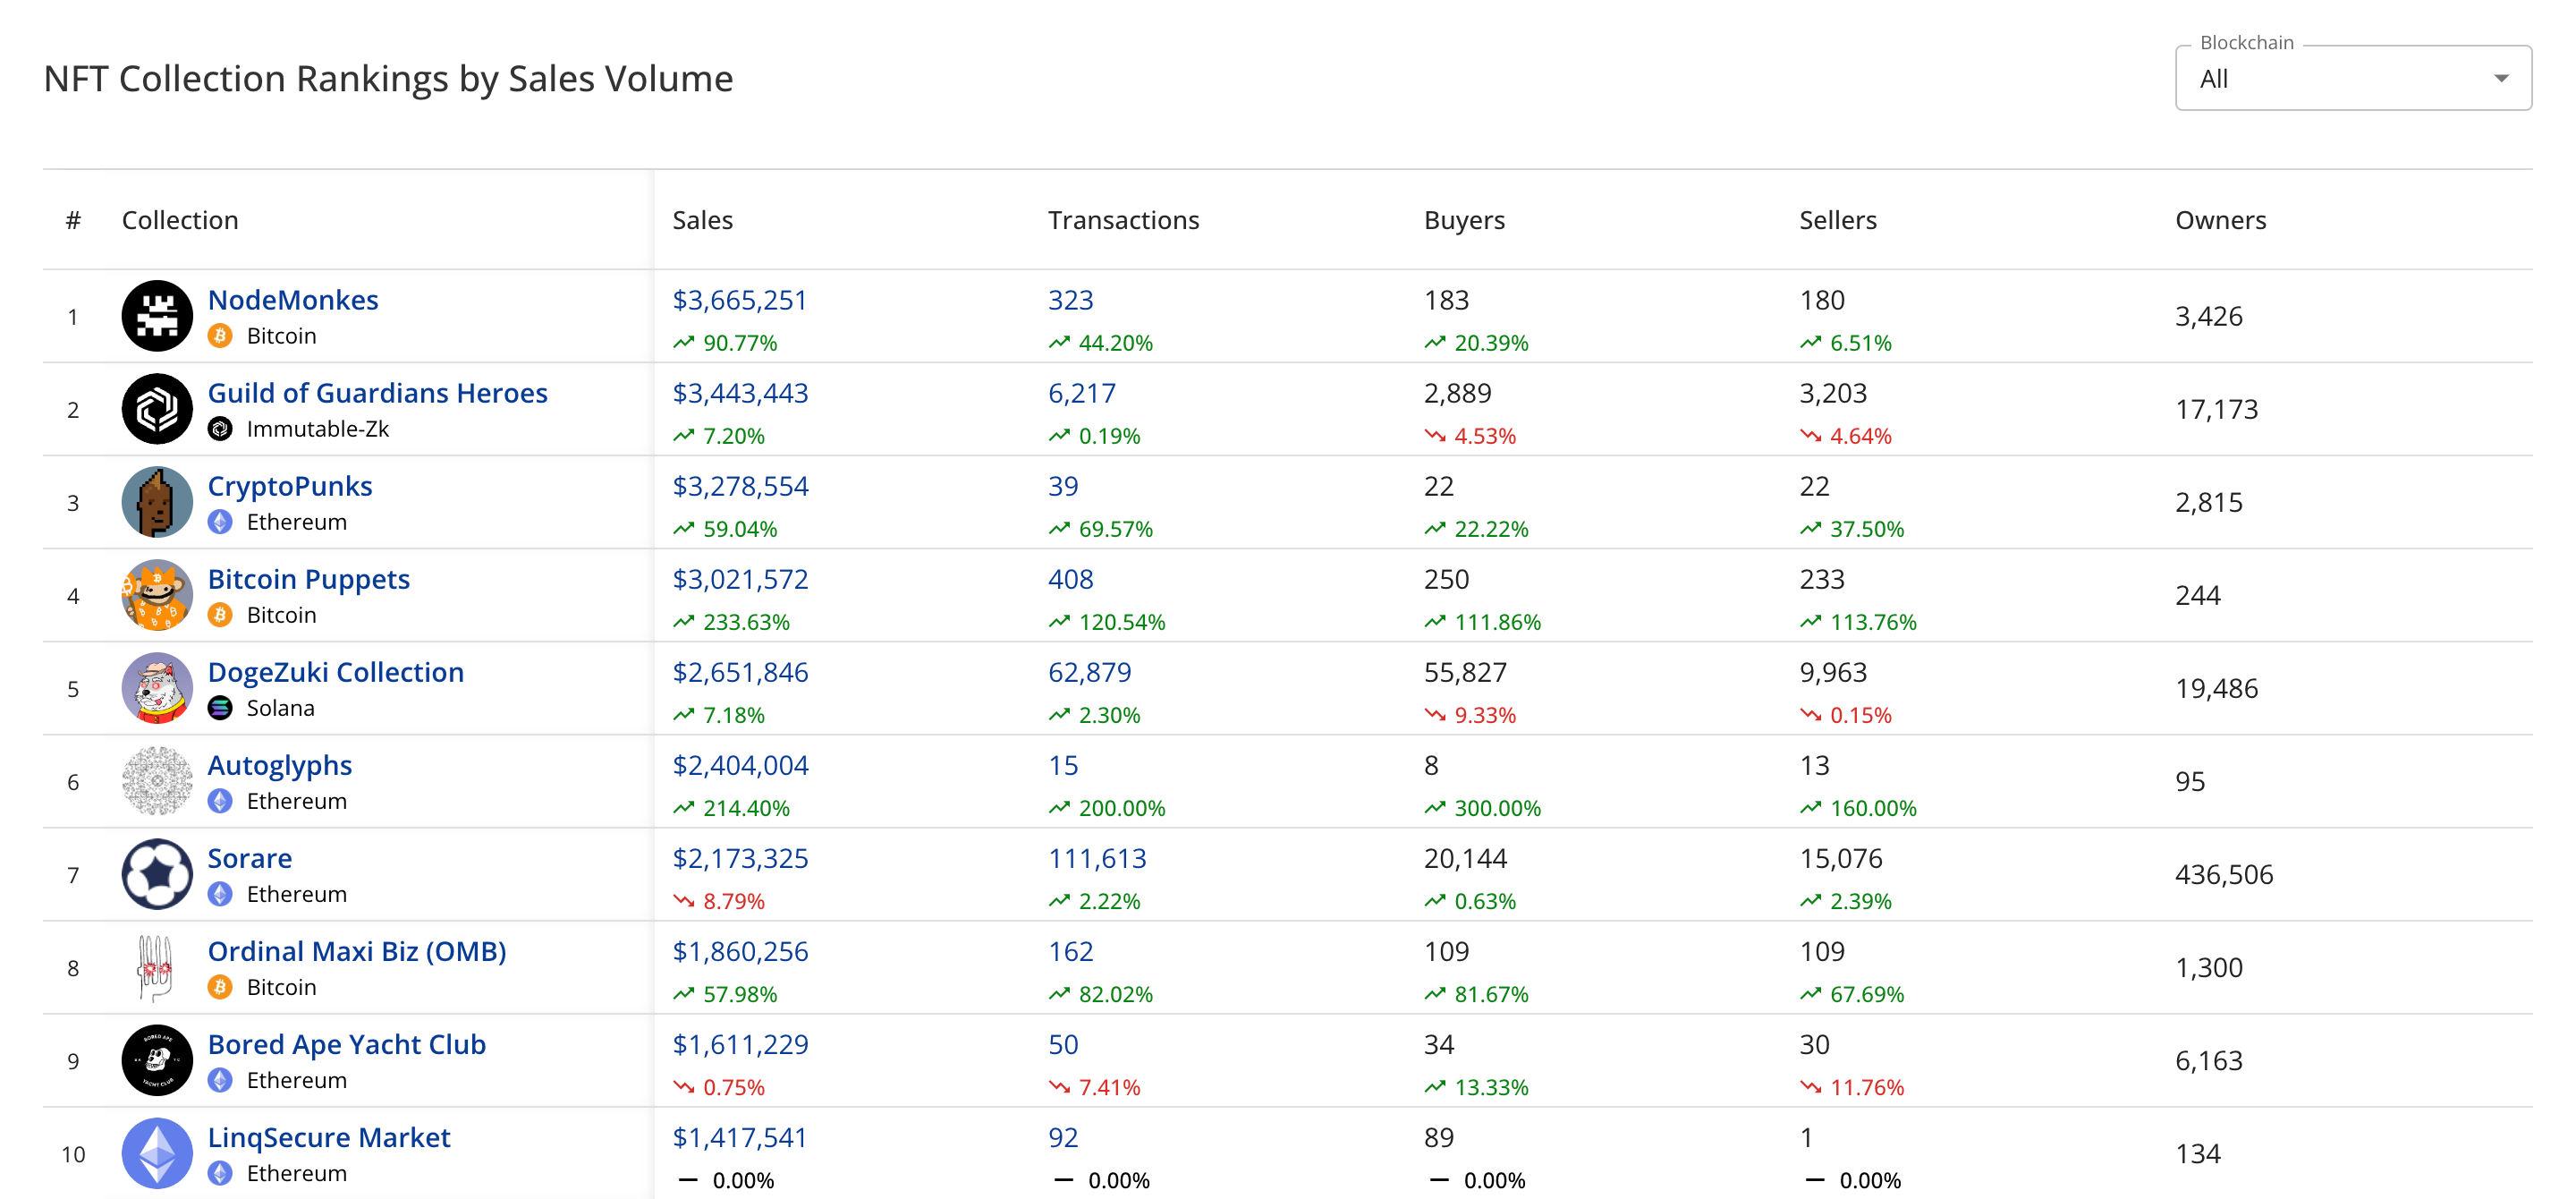The width and height of the screenshot is (2576, 1199).
Task: Click the Blockchain dropdown arrow
Action: click(2500, 78)
